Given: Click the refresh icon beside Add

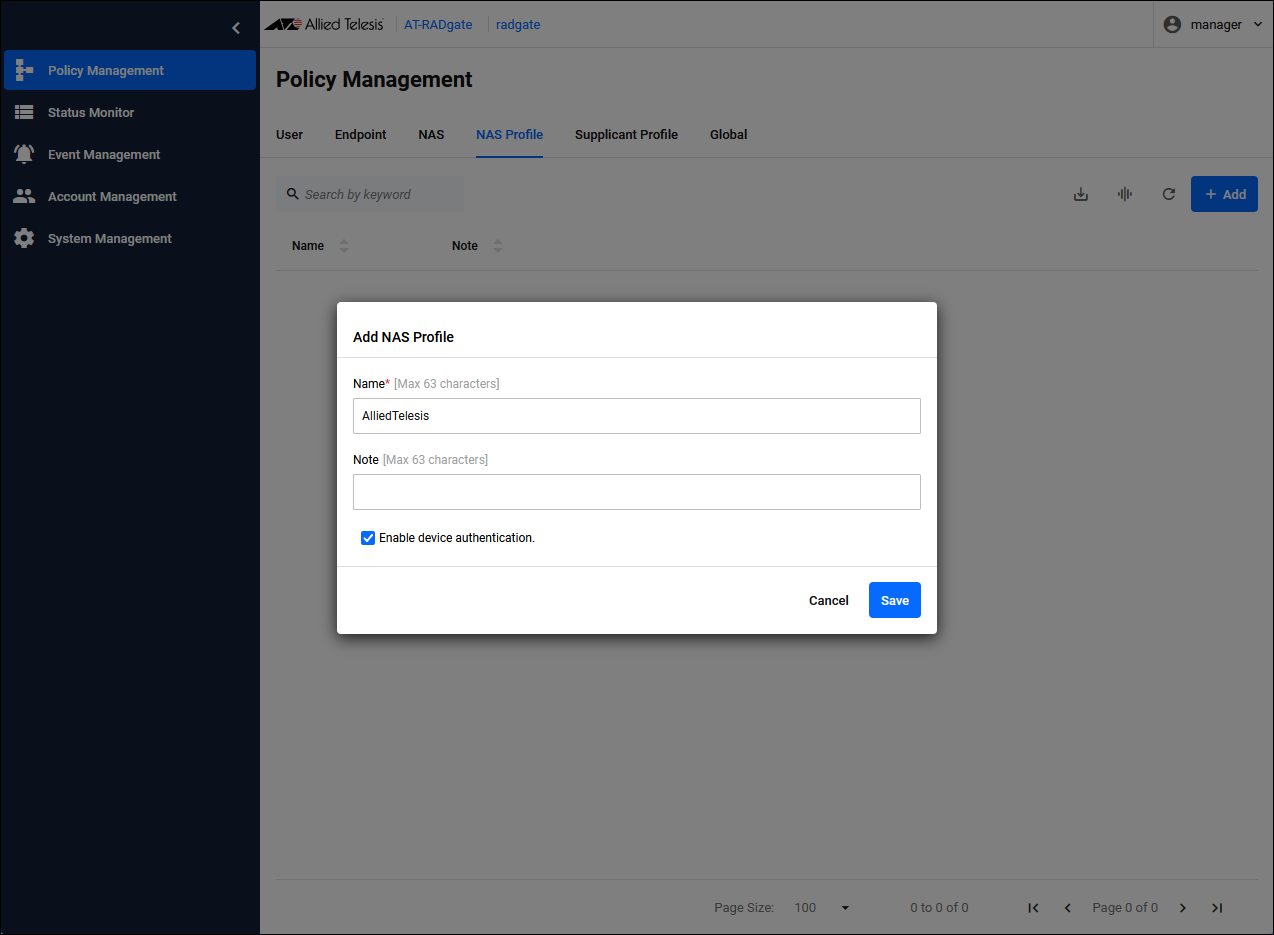Looking at the screenshot, I should (x=1168, y=194).
